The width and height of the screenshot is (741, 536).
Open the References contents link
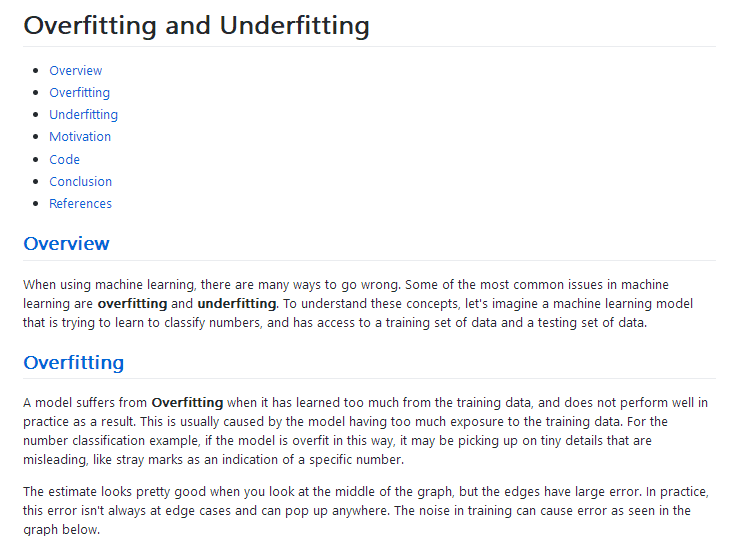pos(80,203)
